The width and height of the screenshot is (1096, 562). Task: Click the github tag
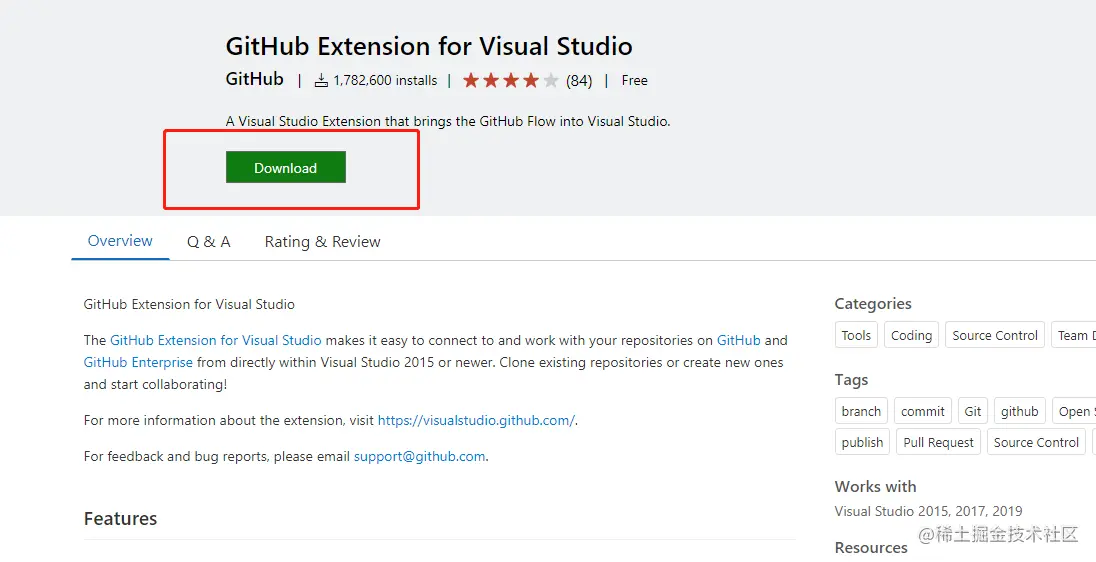click(1019, 411)
